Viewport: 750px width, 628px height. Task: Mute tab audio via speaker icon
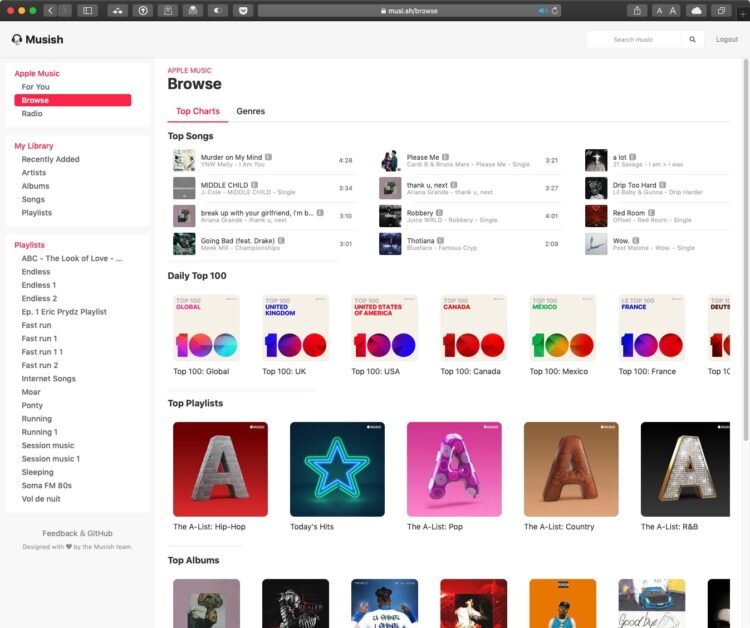click(542, 11)
